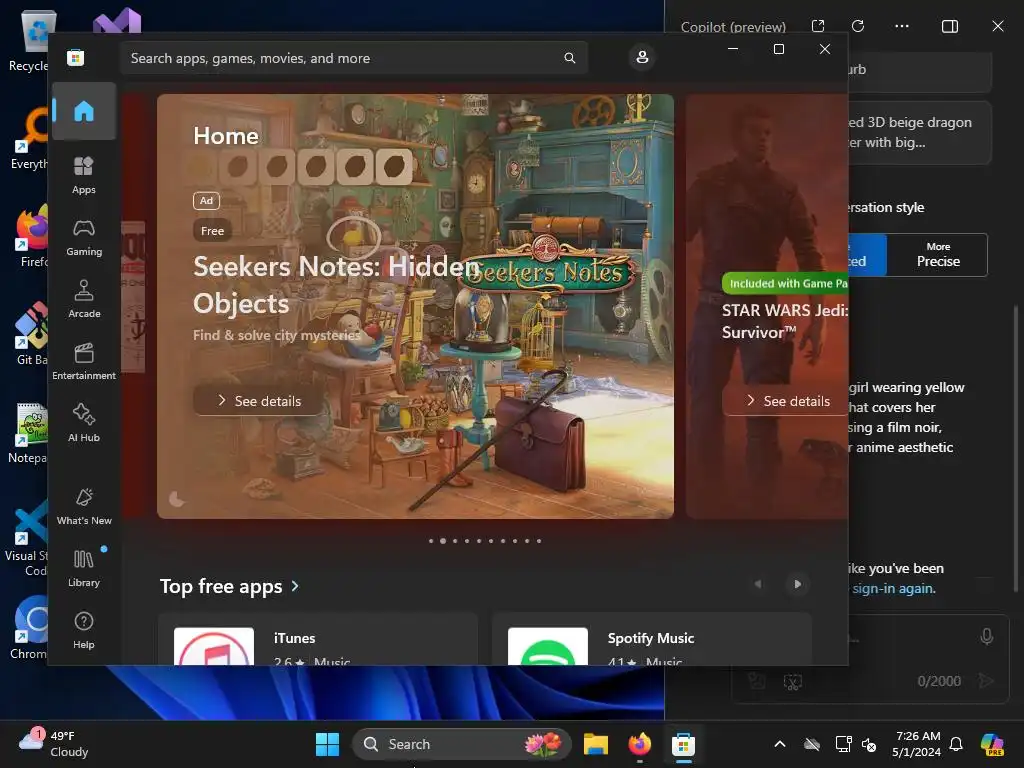This screenshot has height=768, width=1024.
Task: Open the weather widget showing 49°F
Action: point(54,744)
